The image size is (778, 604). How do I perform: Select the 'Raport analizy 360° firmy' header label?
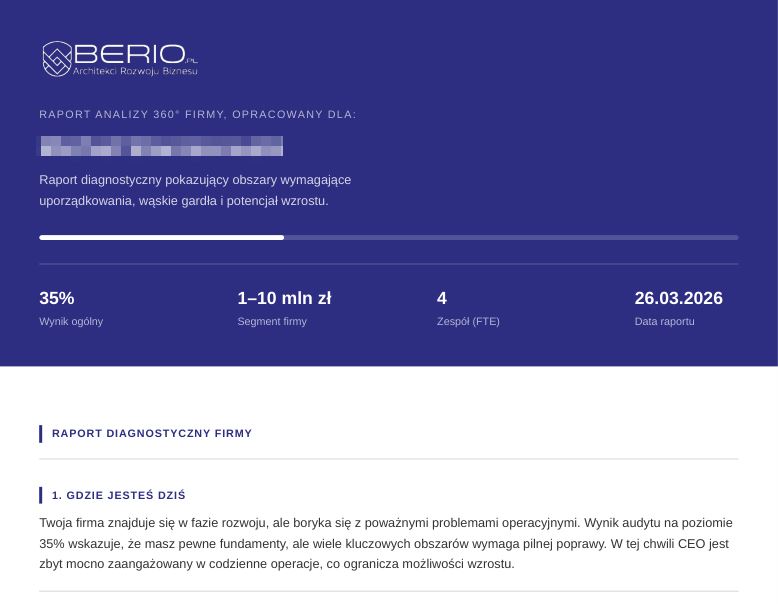(x=198, y=115)
